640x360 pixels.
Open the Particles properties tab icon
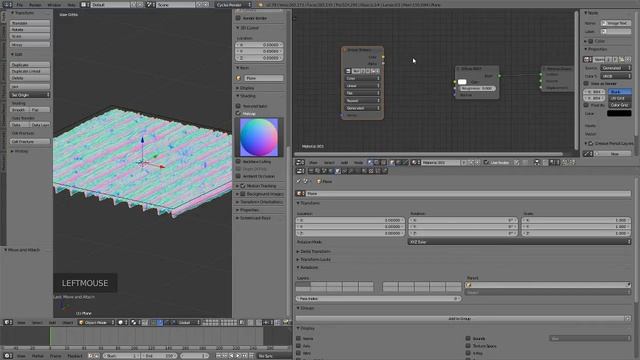click(x=378, y=171)
